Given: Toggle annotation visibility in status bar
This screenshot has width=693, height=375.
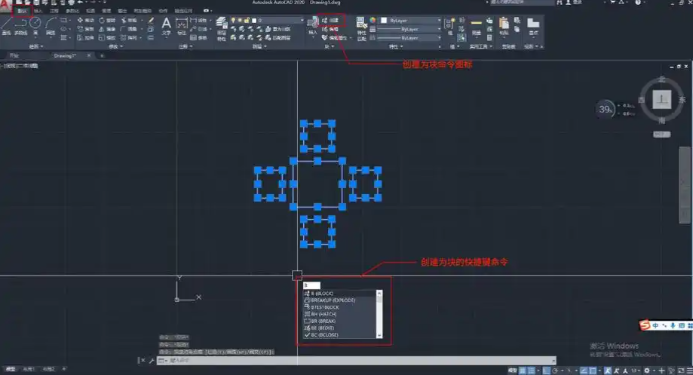Looking at the screenshot, I should pyautogui.click(x=608, y=371).
